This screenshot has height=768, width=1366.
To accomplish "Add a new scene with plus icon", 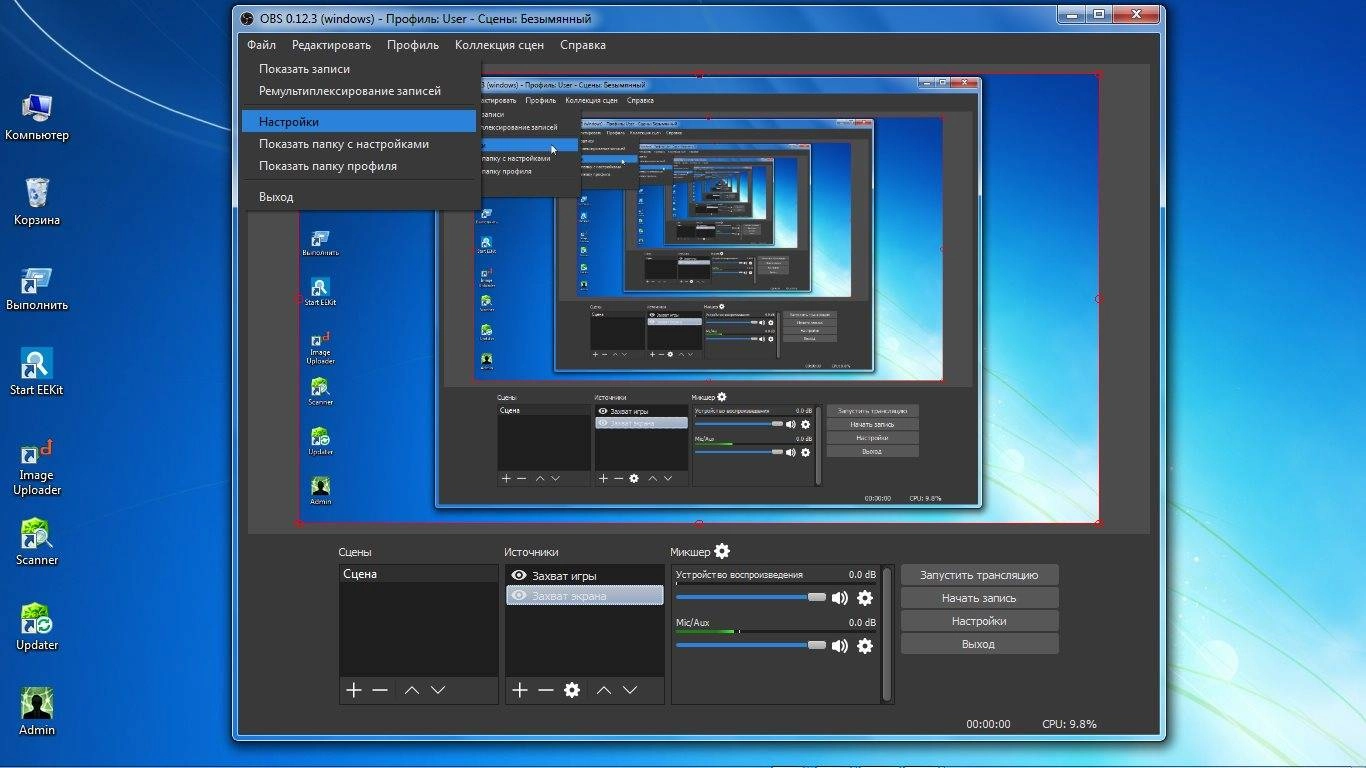I will [x=354, y=690].
